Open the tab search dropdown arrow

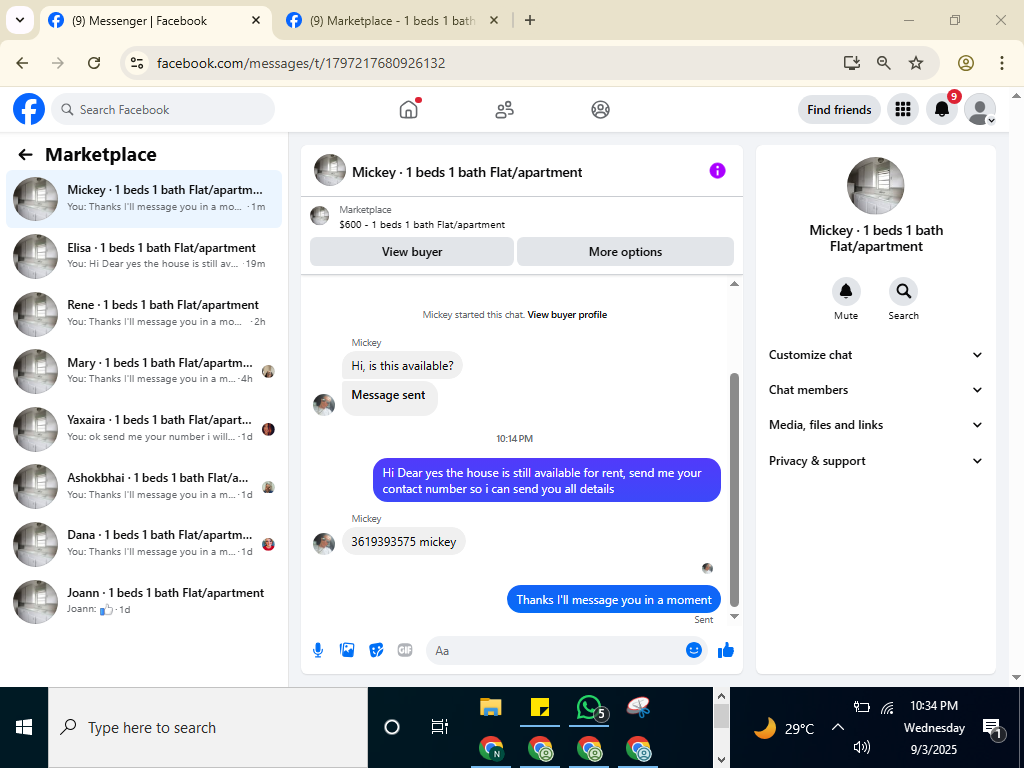tap(20, 20)
